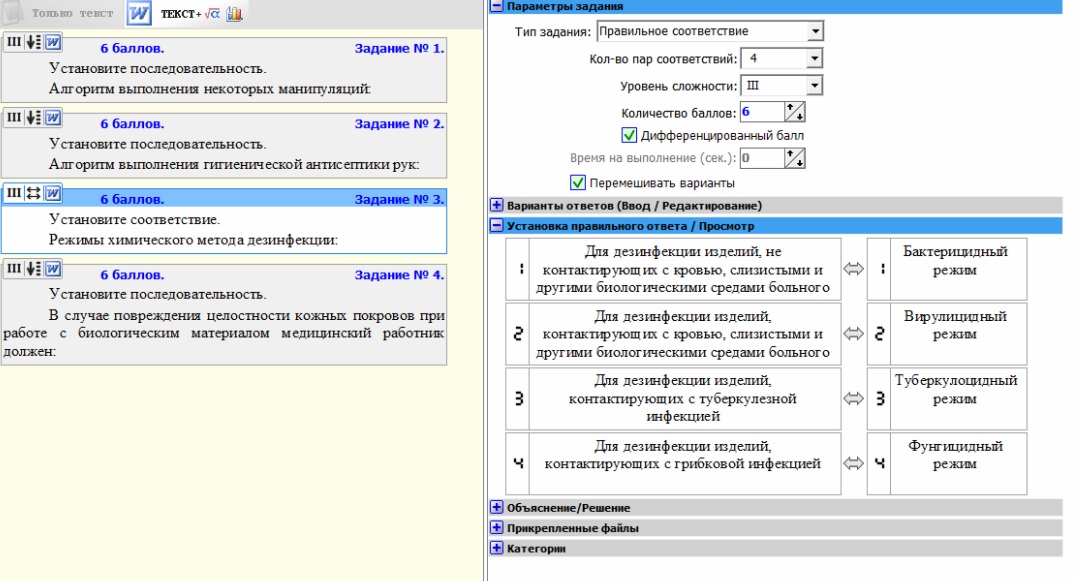Click the 'Количество баллов' input field
The height and width of the screenshot is (581, 1075).
pos(761,112)
